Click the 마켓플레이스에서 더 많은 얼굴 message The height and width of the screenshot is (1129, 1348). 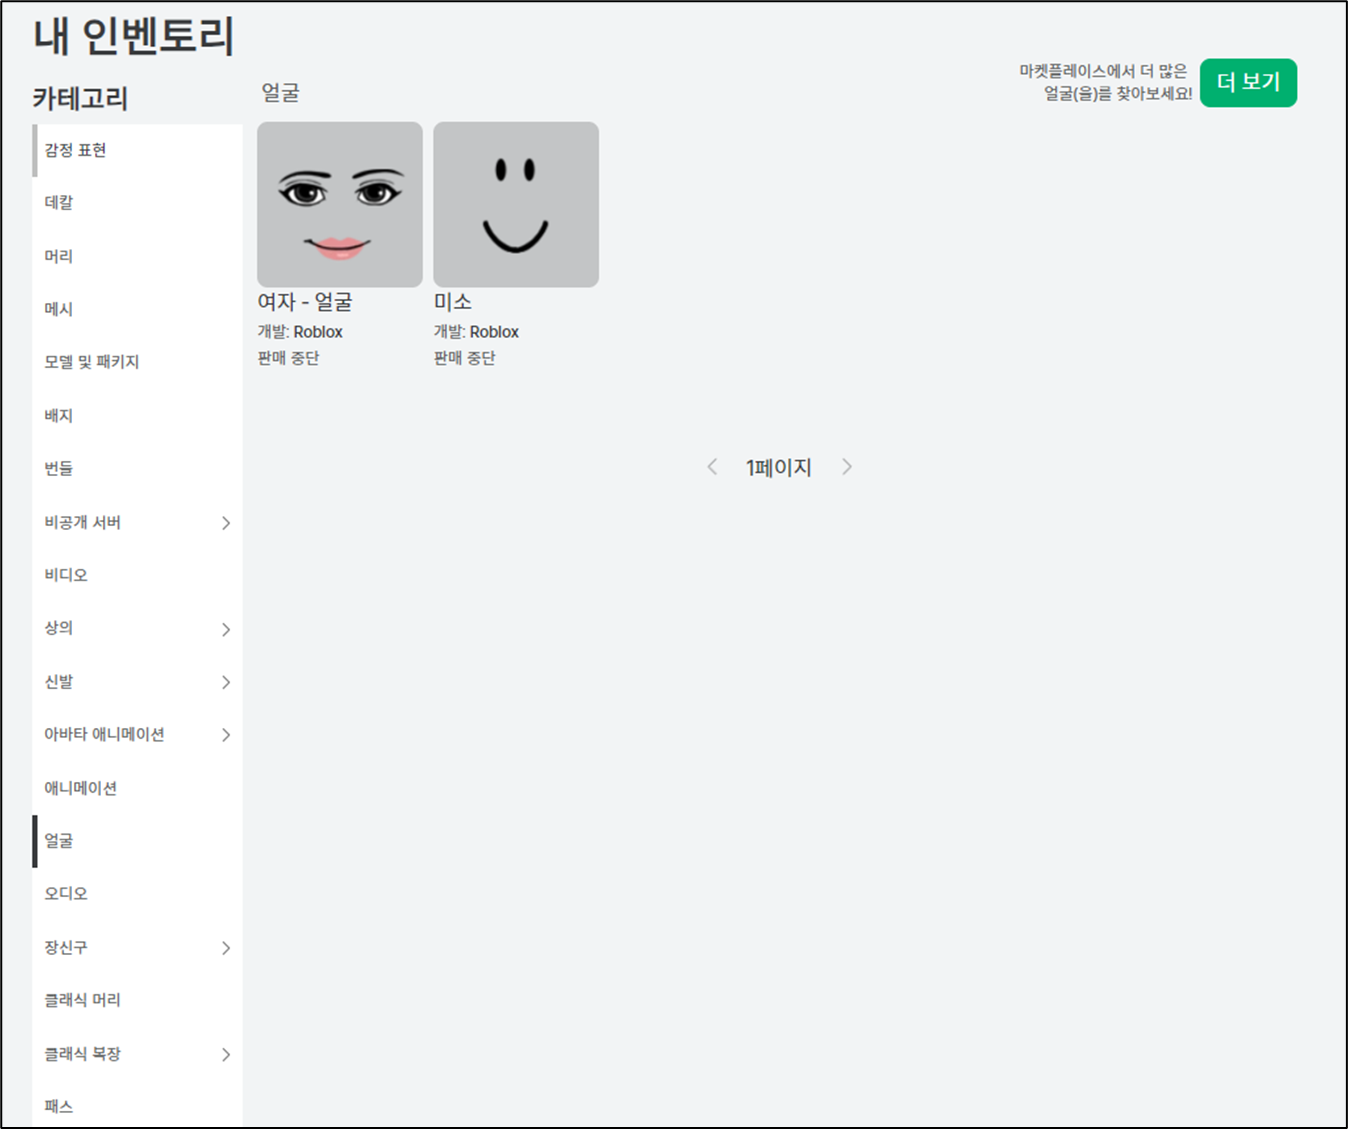pyautogui.click(x=1106, y=82)
